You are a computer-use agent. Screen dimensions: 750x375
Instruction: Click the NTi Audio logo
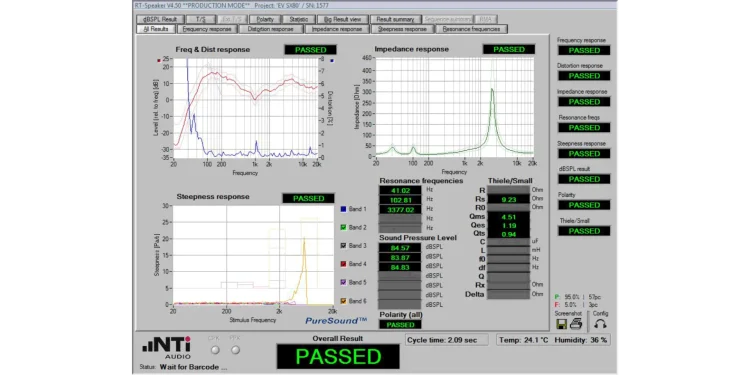point(166,348)
